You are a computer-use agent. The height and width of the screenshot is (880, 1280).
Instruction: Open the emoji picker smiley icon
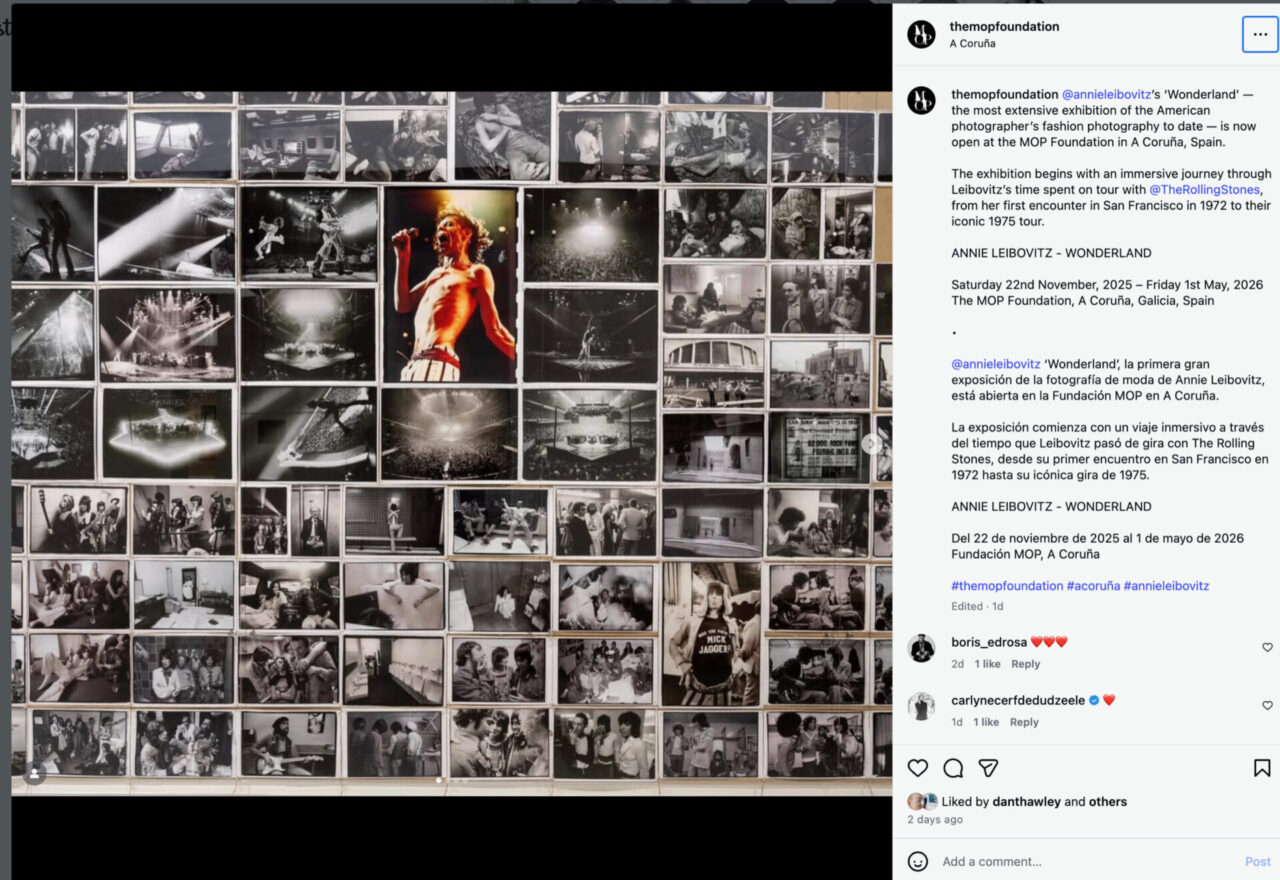point(916,861)
